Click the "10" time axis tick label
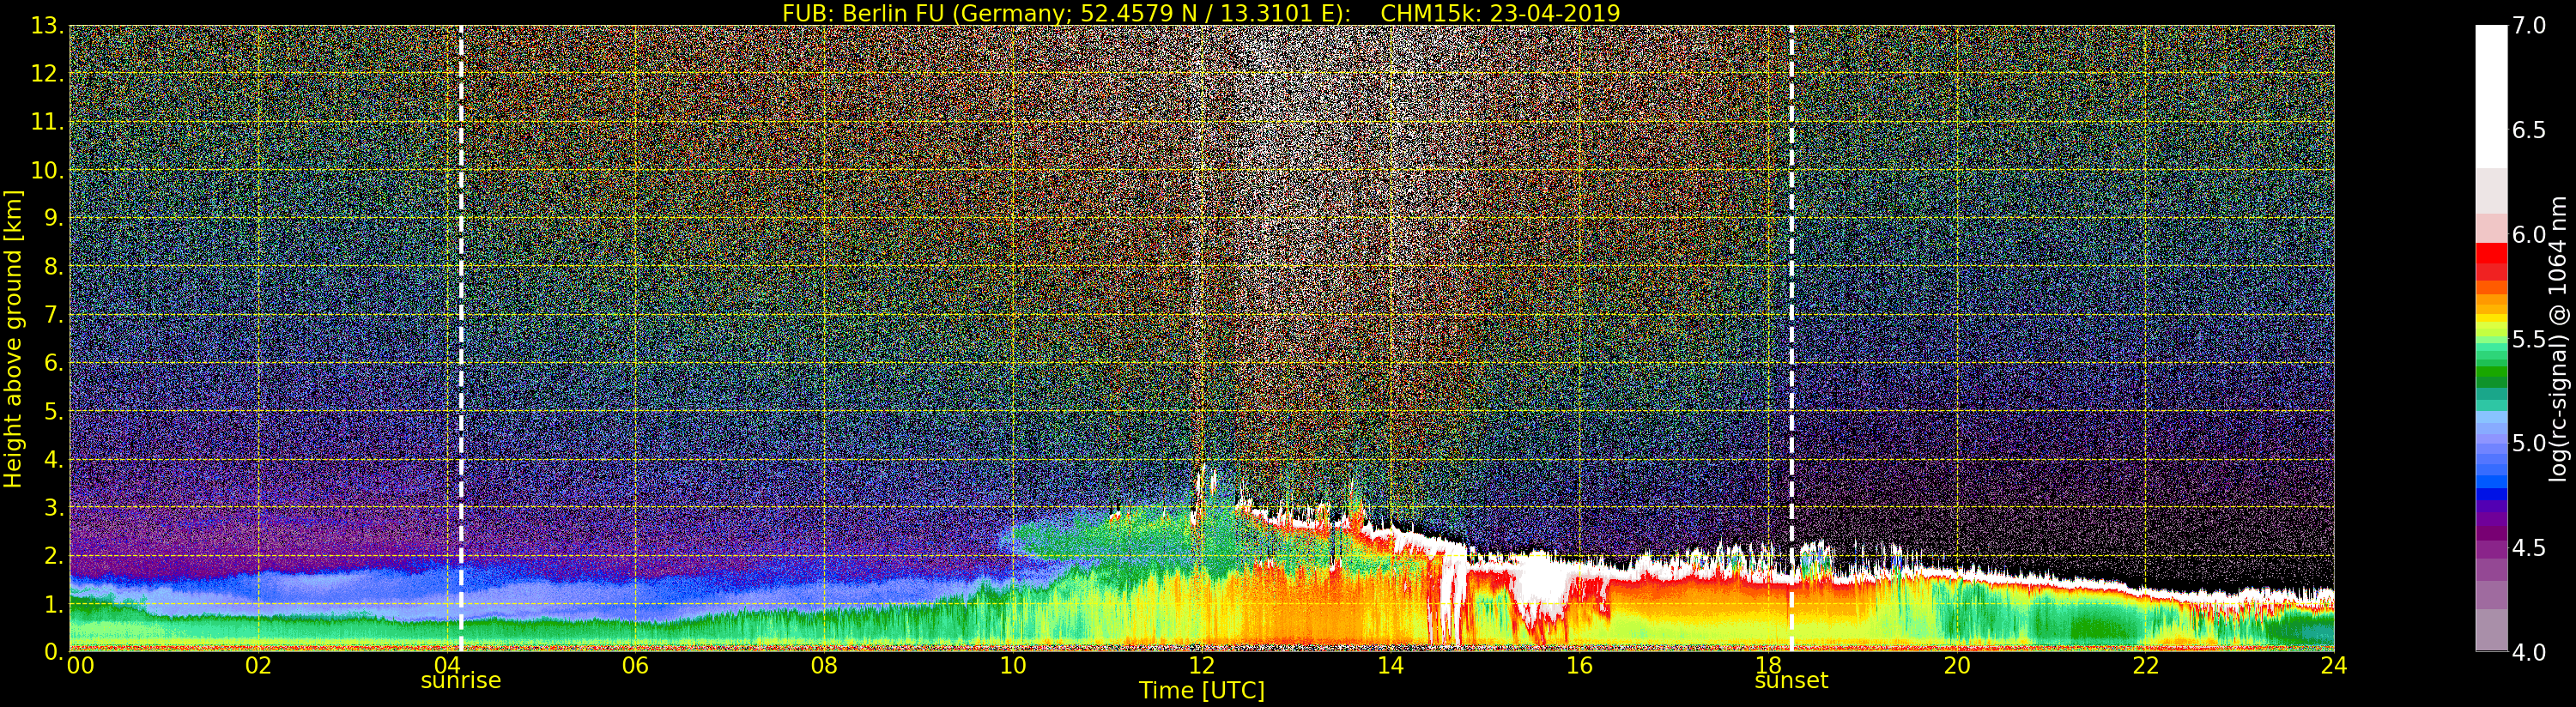Screen dimensions: 2576x707 pyautogui.click(x=1013, y=665)
